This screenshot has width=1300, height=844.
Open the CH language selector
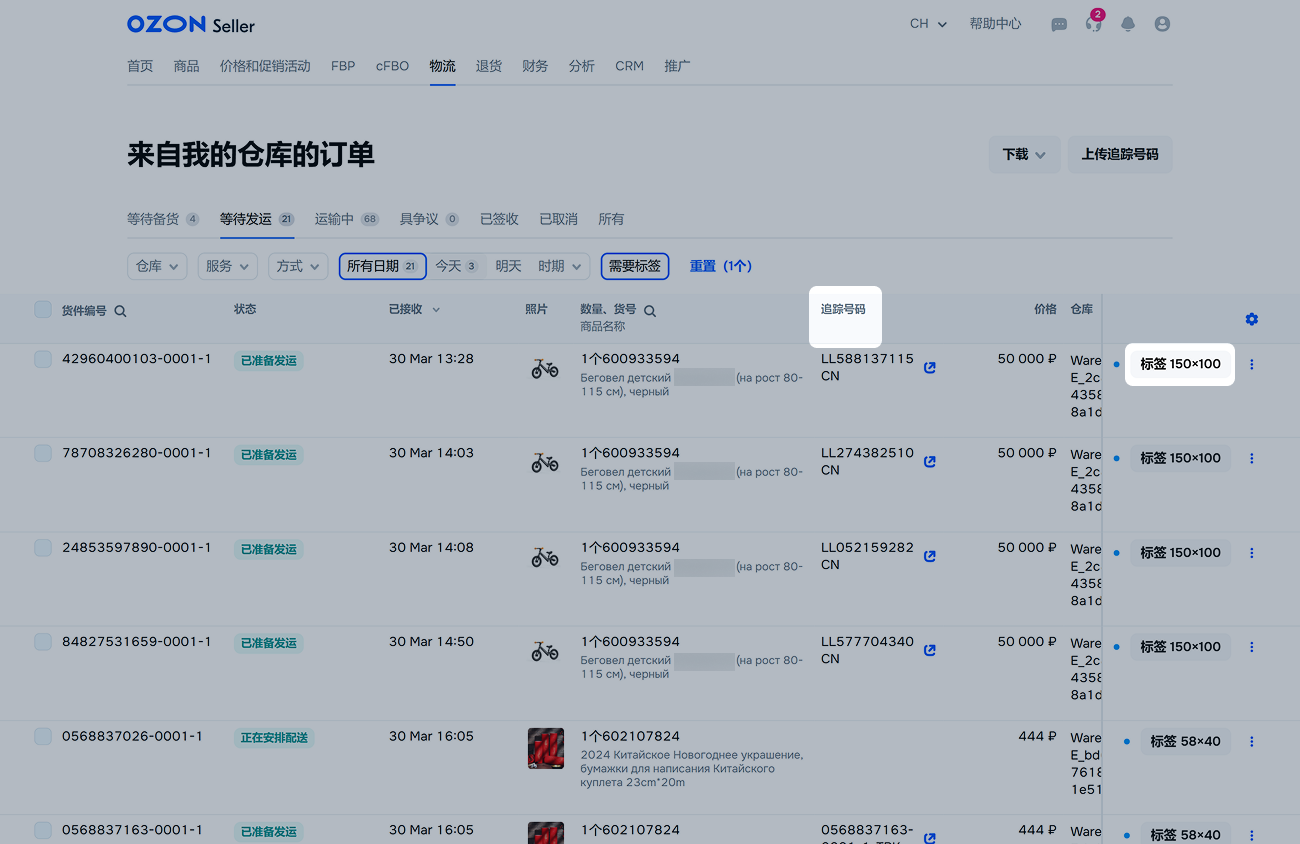coord(928,24)
